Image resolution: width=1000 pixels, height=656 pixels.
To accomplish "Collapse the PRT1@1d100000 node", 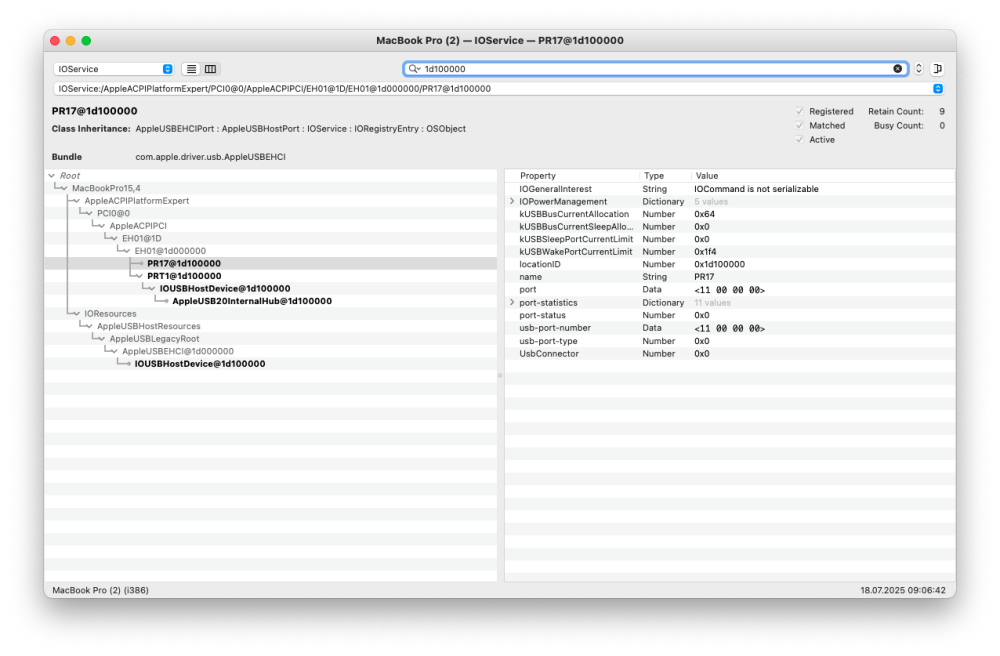I will pos(140,276).
